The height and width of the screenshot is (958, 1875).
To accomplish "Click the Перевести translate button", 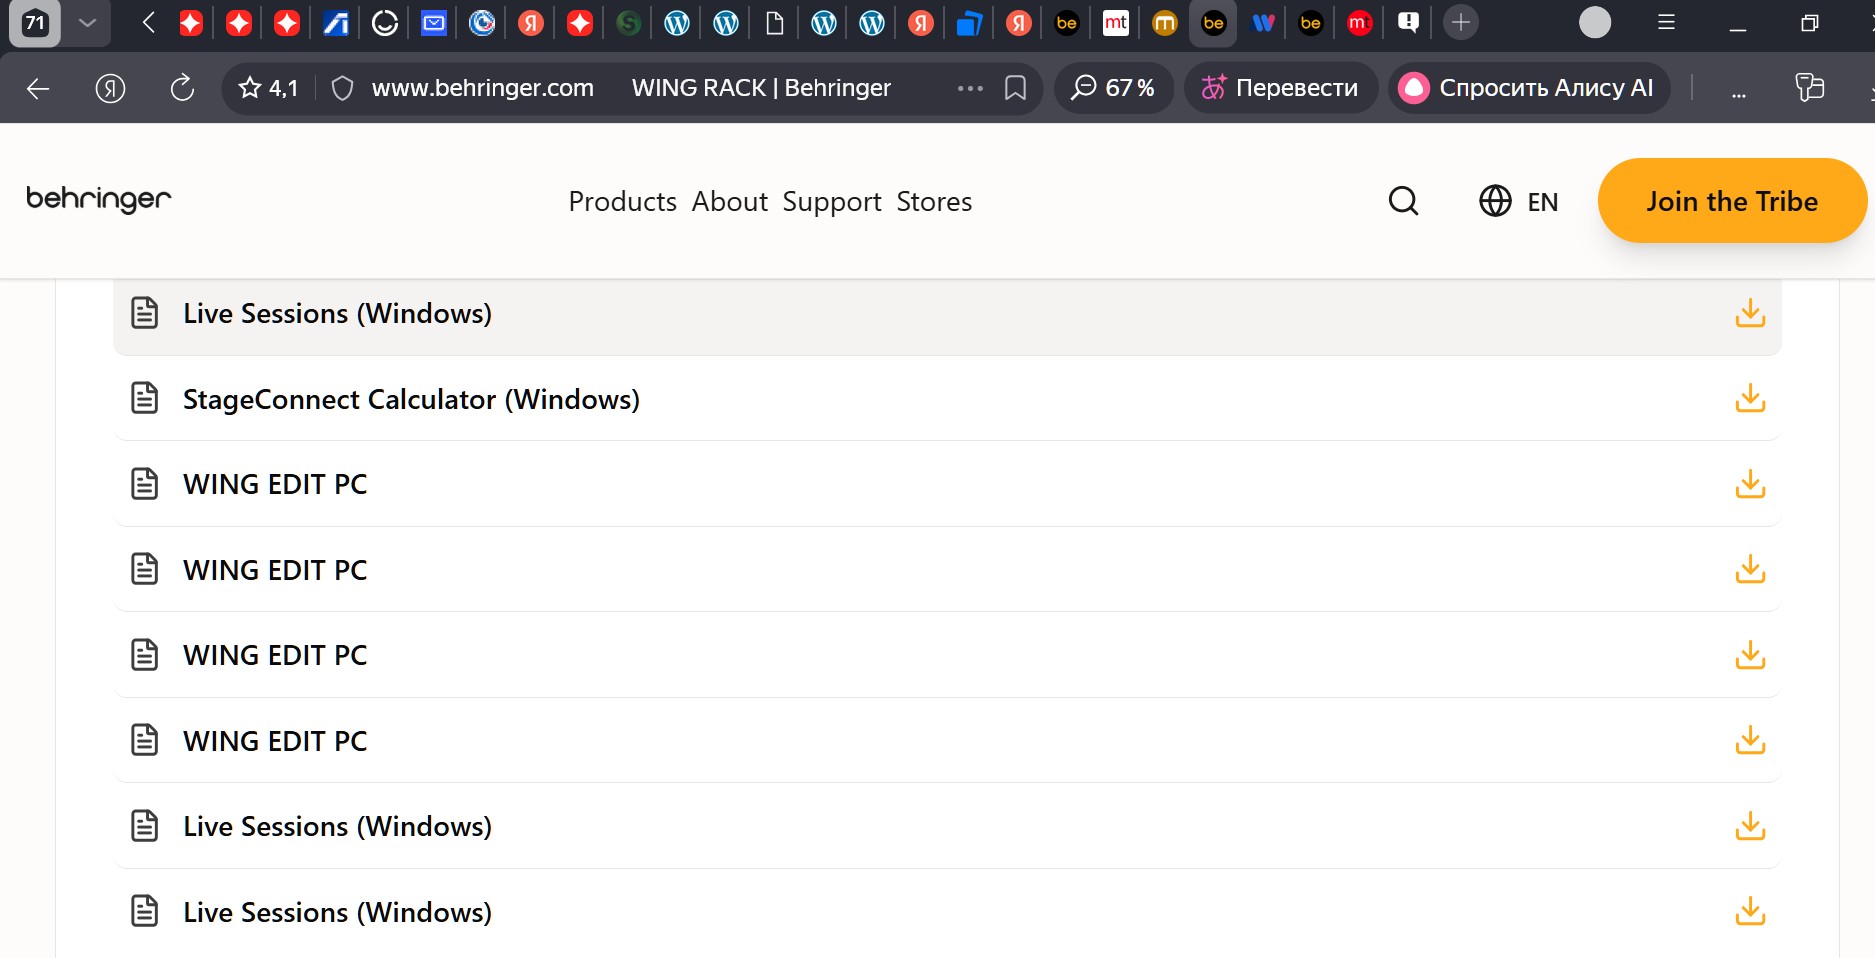I will coord(1280,88).
